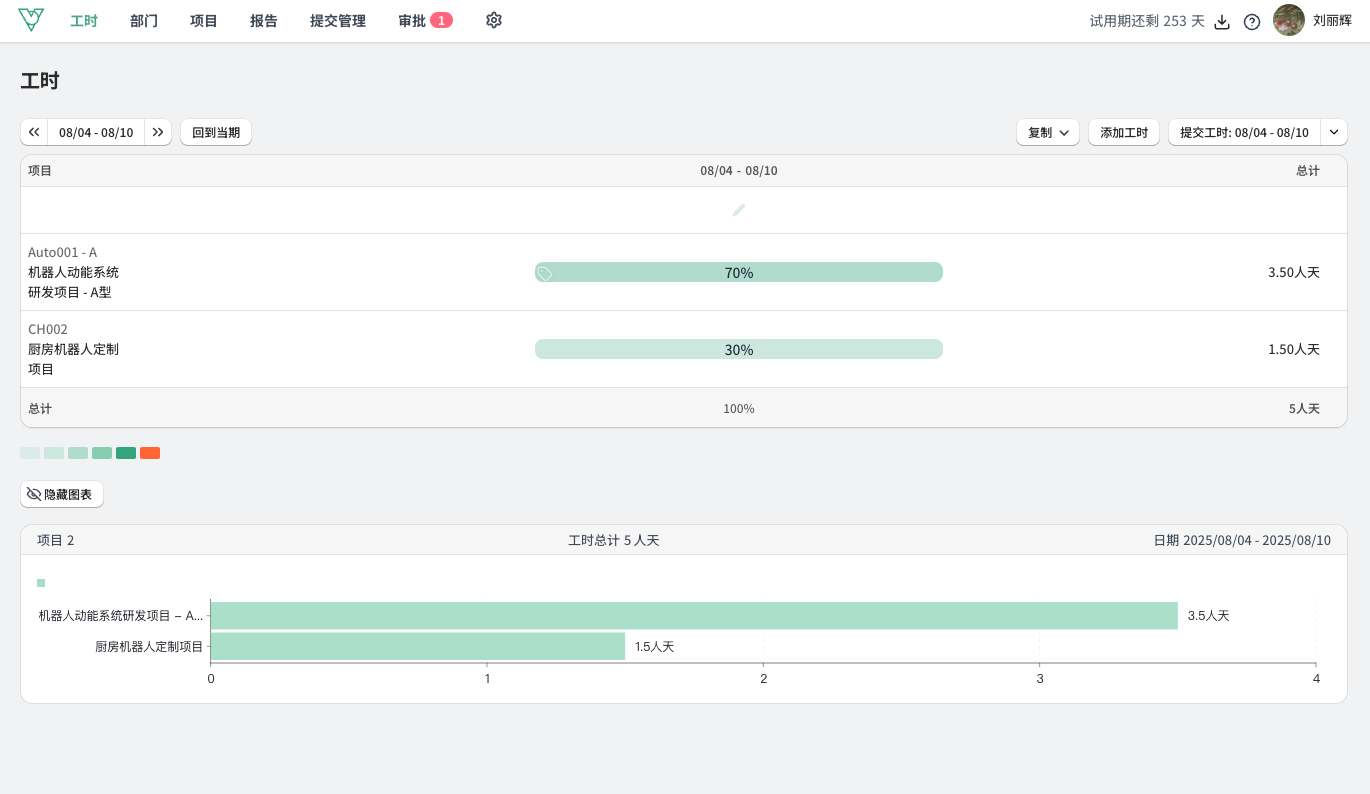Click the 回到当期 button
The width and height of the screenshot is (1370, 794).
pos(216,132)
